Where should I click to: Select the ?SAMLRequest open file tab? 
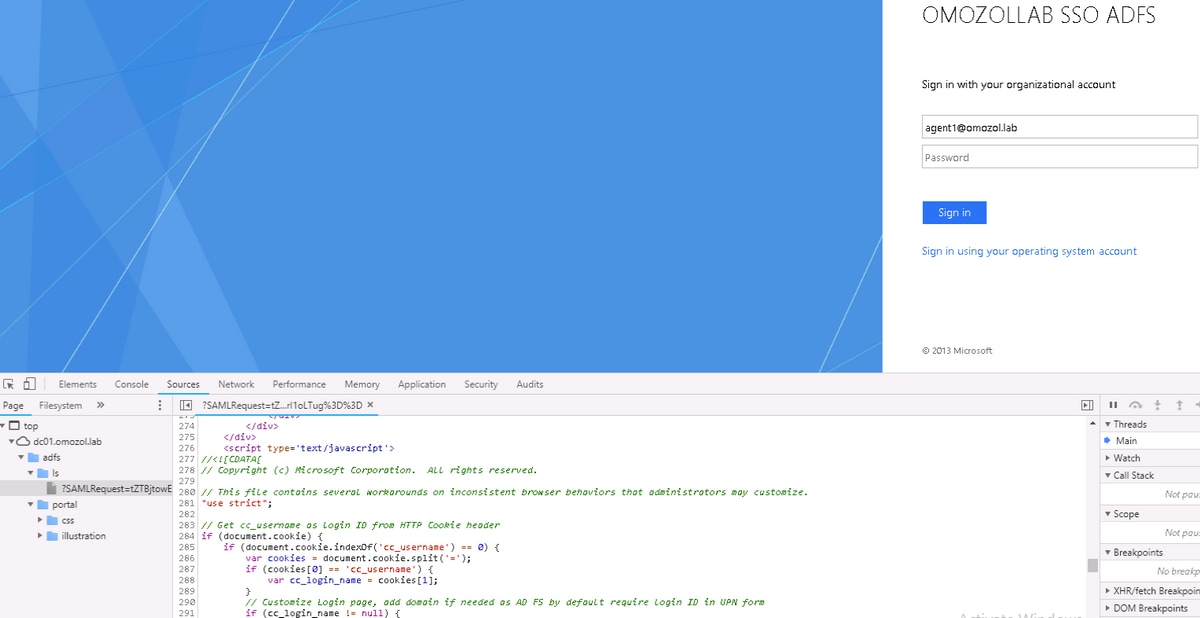(x=282, y=405)
